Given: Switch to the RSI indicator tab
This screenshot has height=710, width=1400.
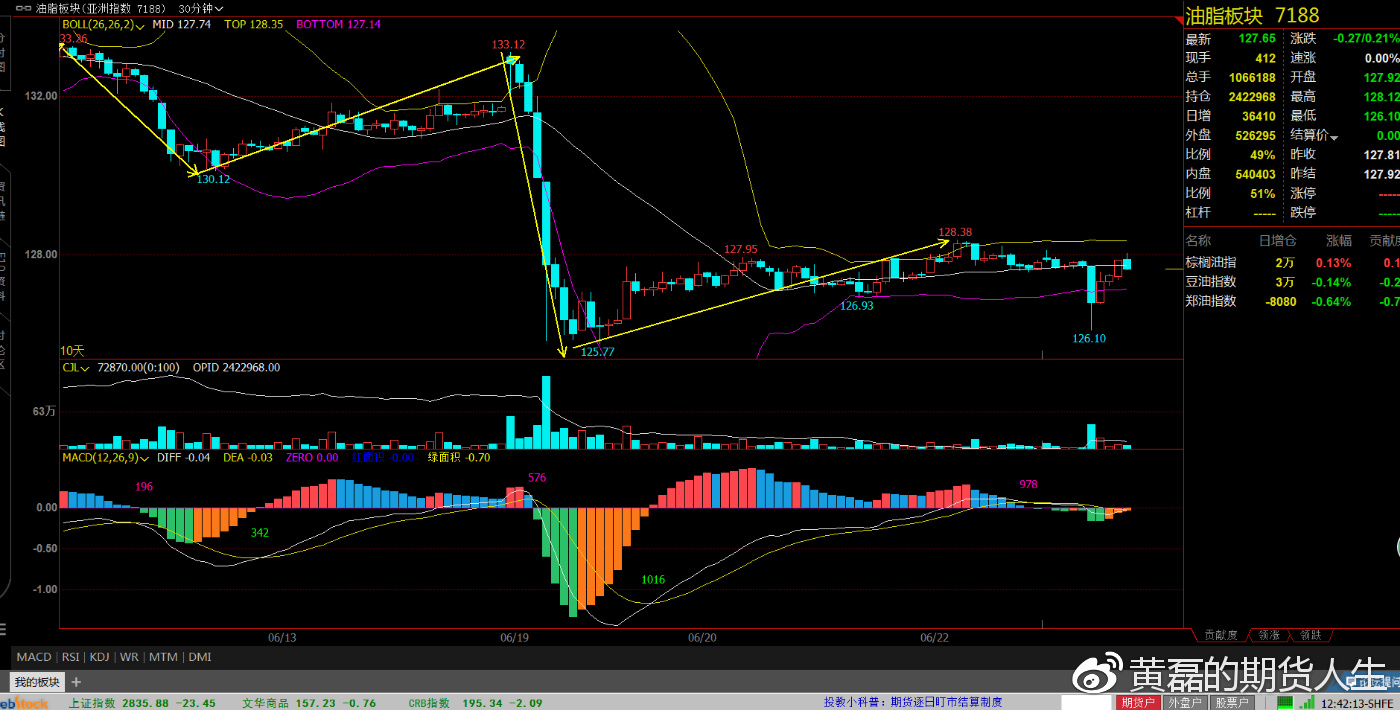Looking at the screenshot, I should pyautogui.click(x=71, y=657).
